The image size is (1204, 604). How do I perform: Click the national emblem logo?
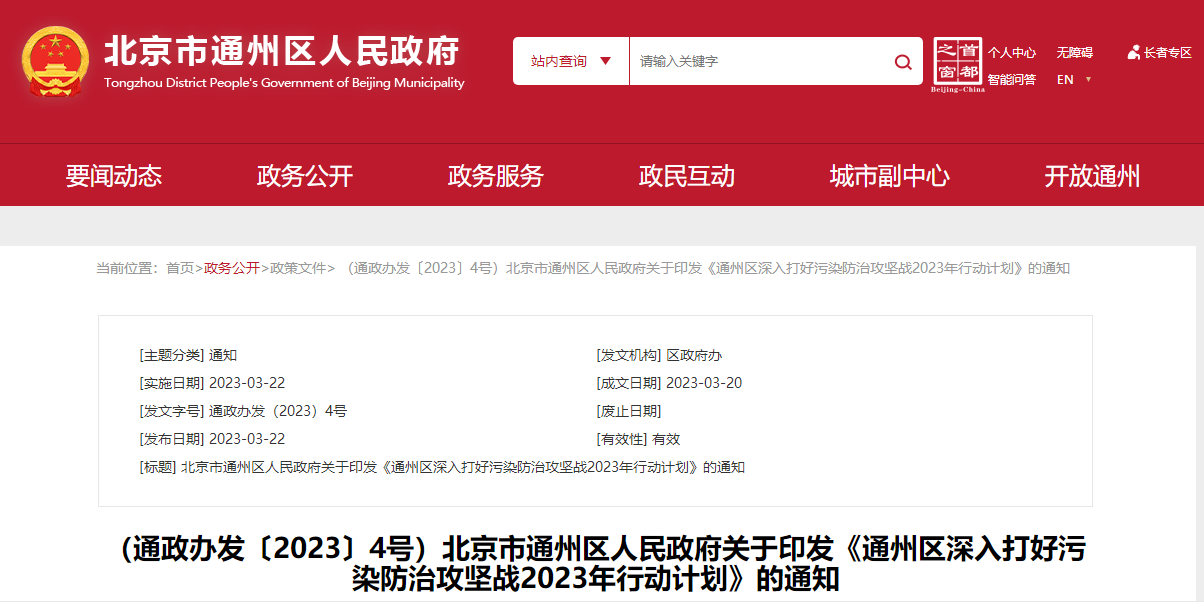coord(55,62)
